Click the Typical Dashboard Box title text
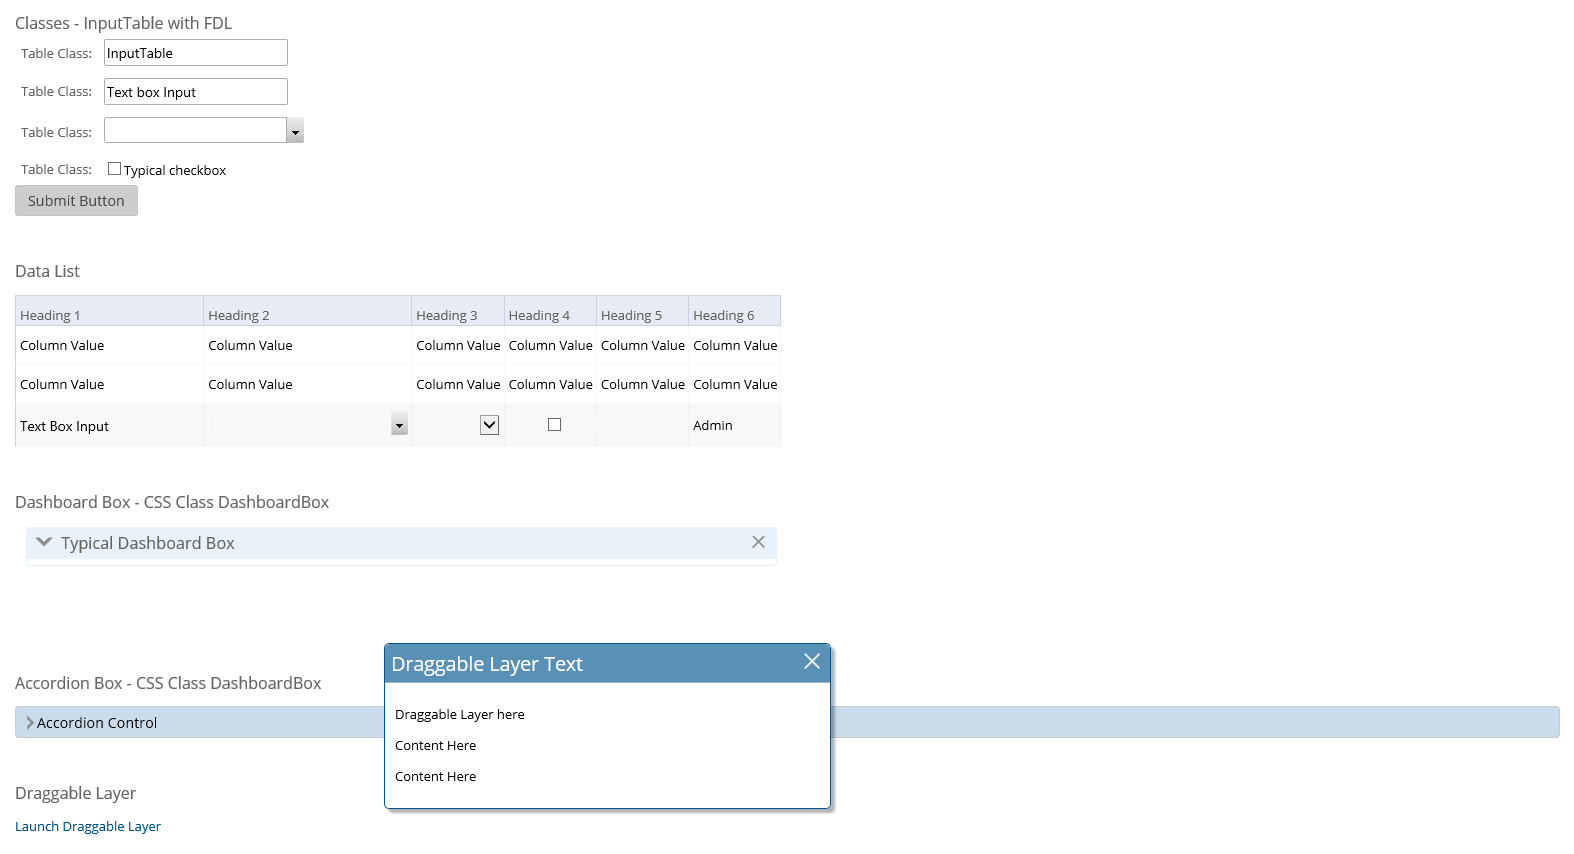The height and width of the screenshot is (854, 1574). tap(148, 543)
